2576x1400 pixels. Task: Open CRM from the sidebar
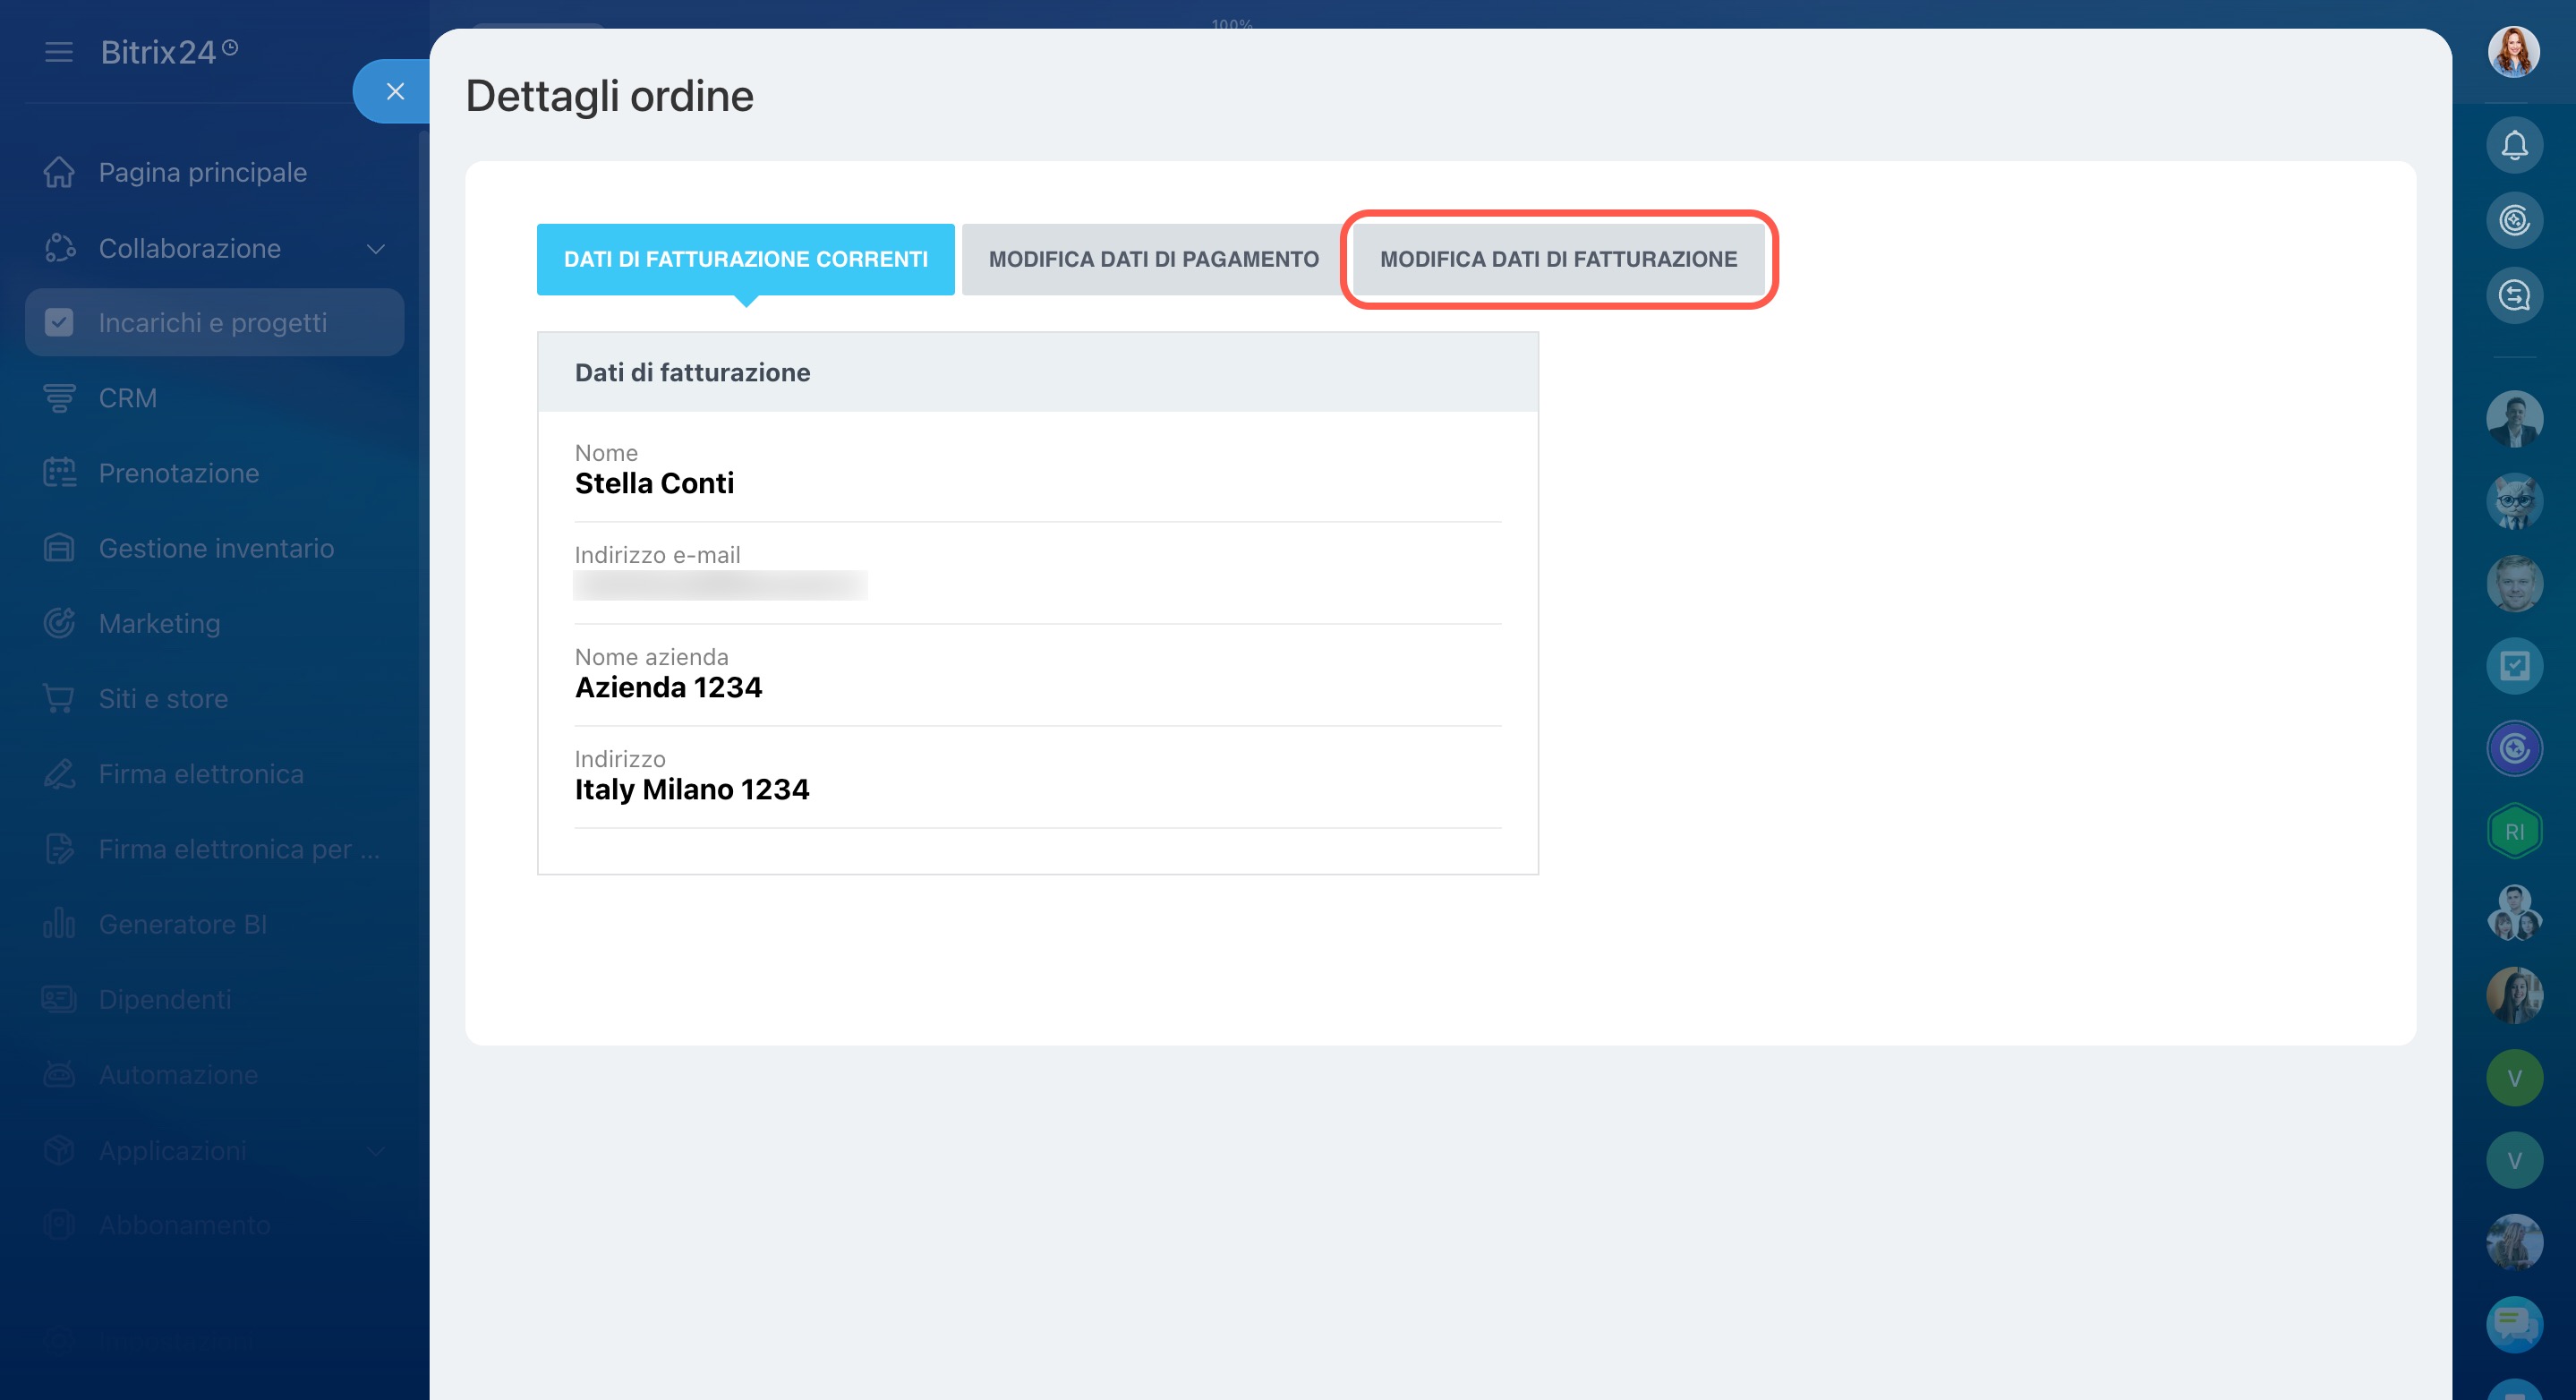tap(128, 398)
